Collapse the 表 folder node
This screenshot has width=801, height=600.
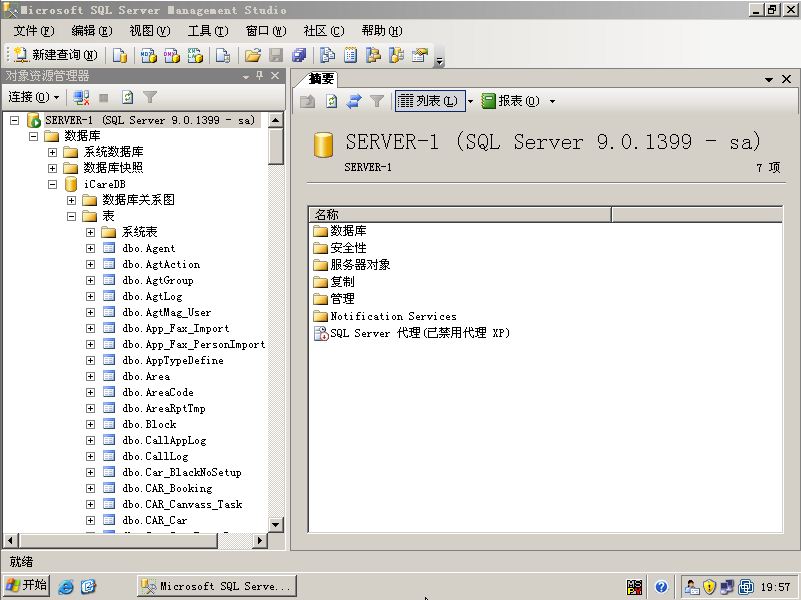pyautogui.click(x=72, y=217)
